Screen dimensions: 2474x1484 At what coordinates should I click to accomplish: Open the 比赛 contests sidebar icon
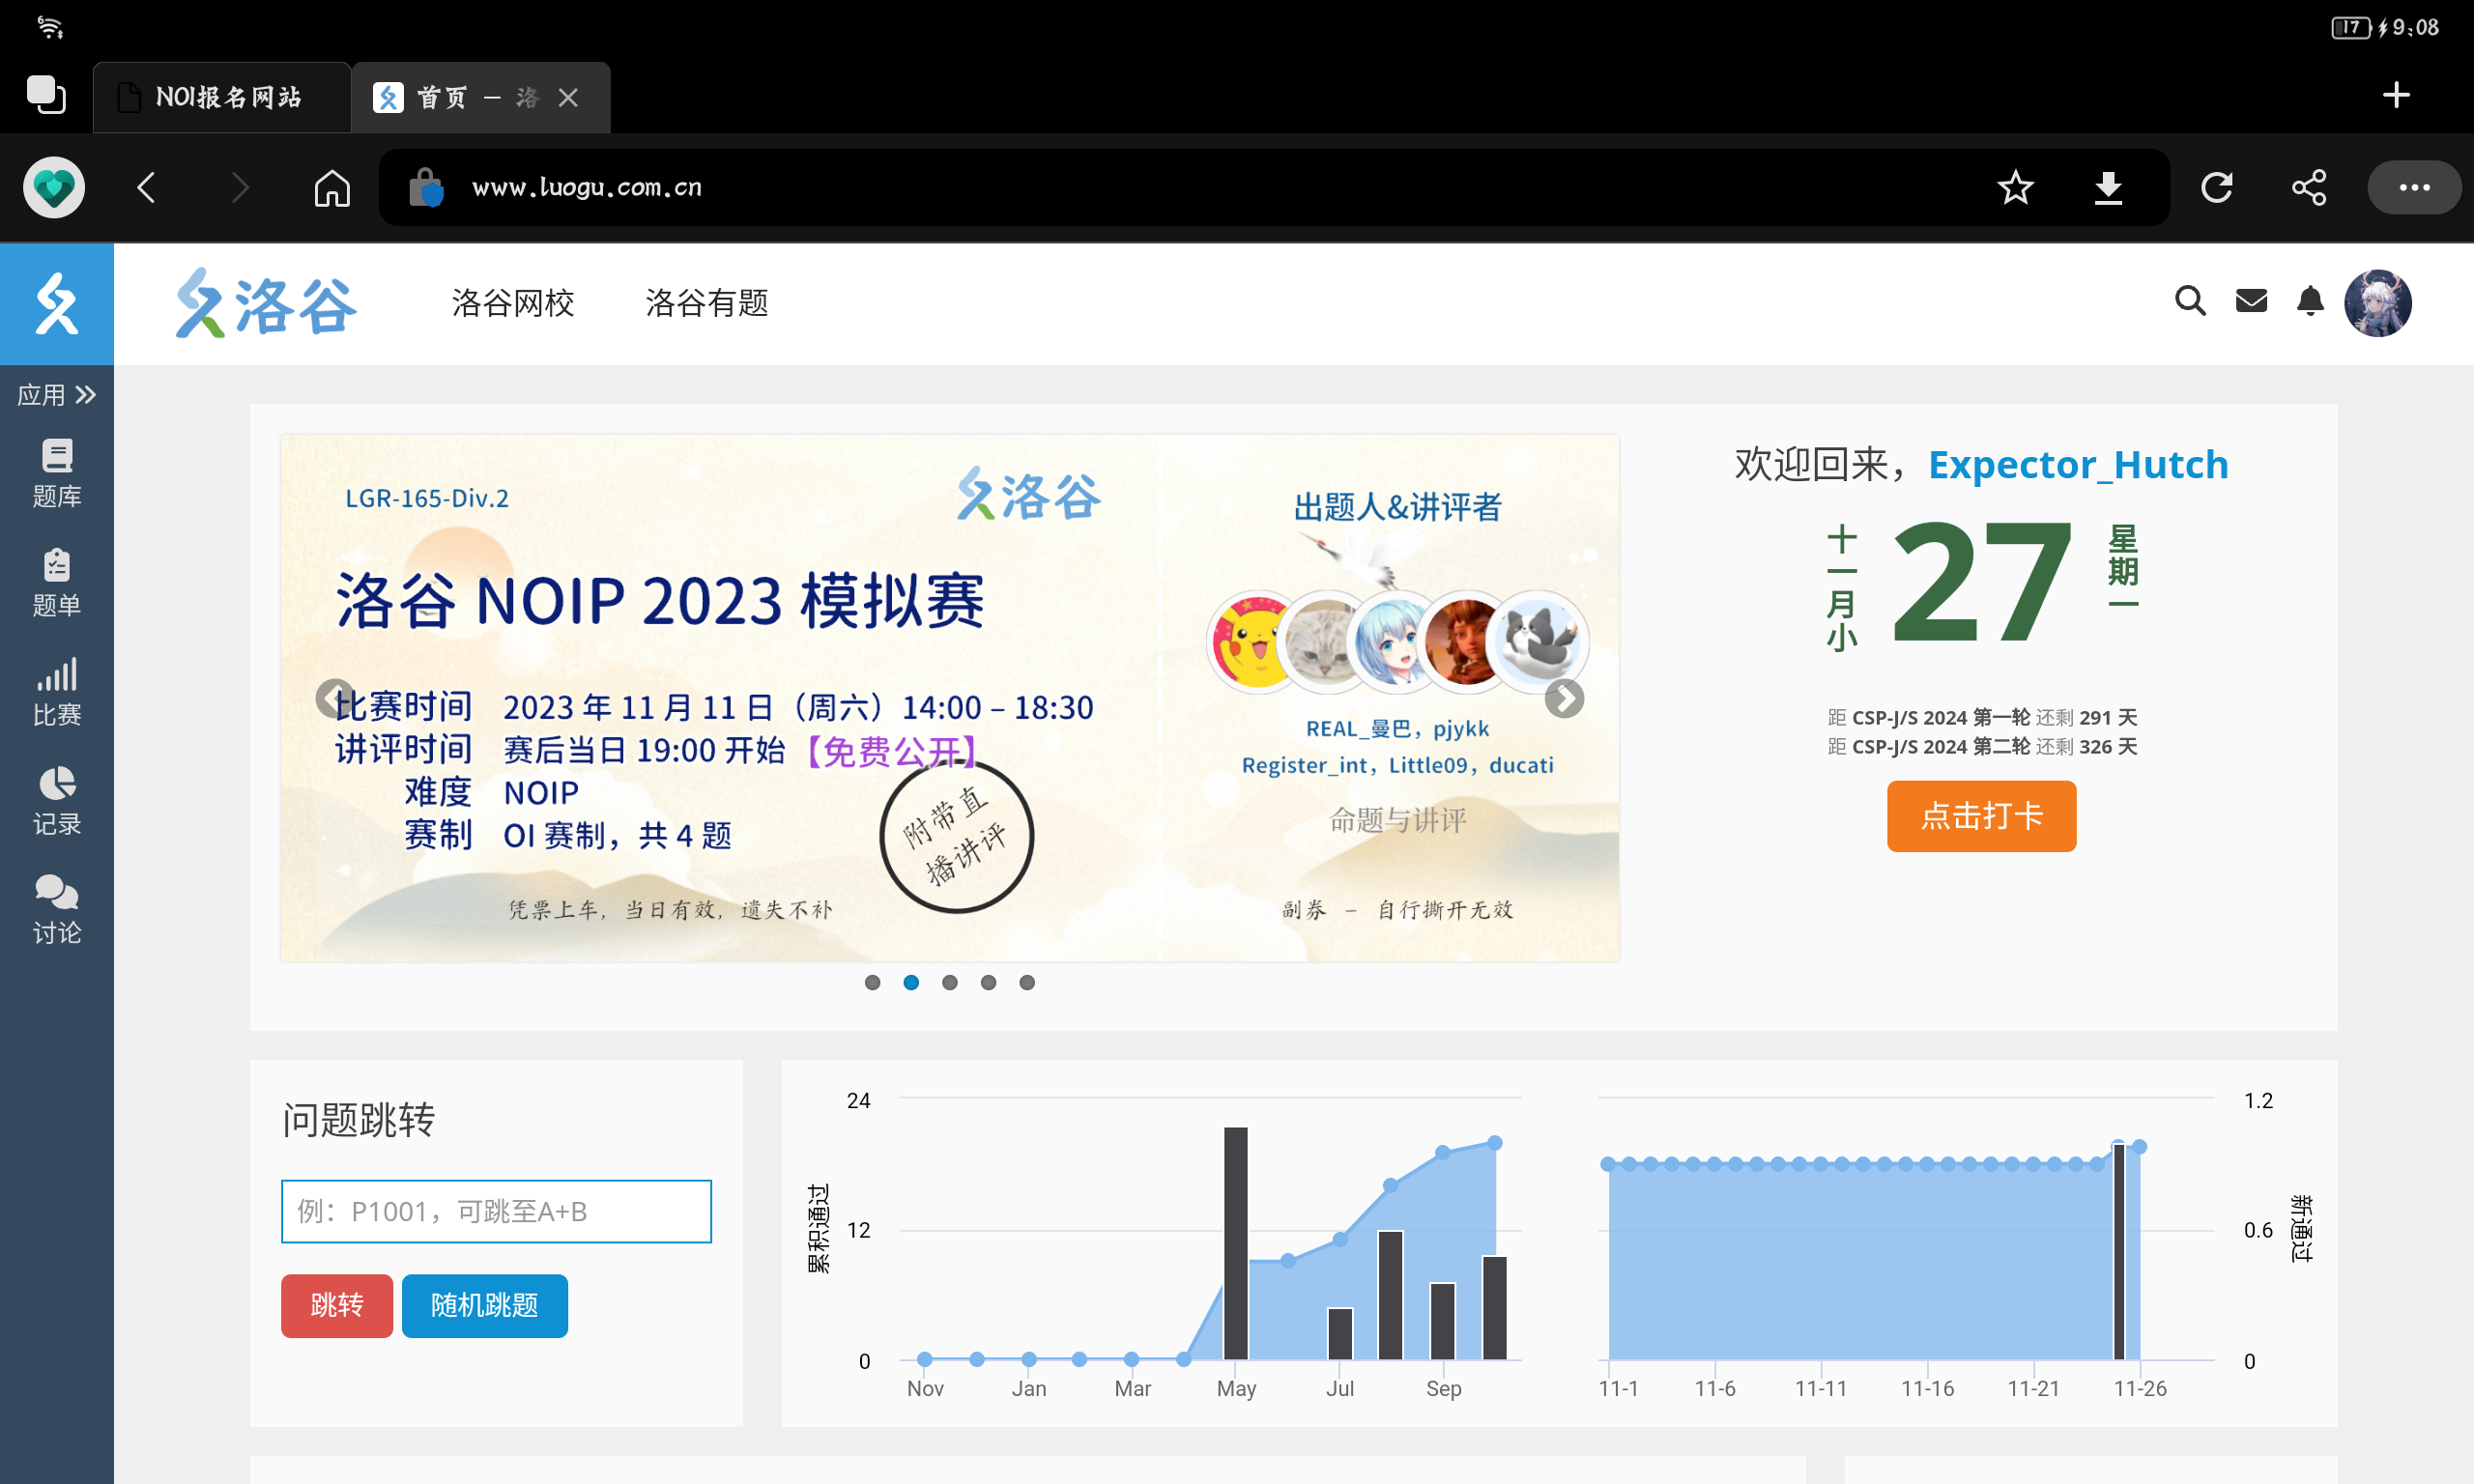[x=56, y=692]
